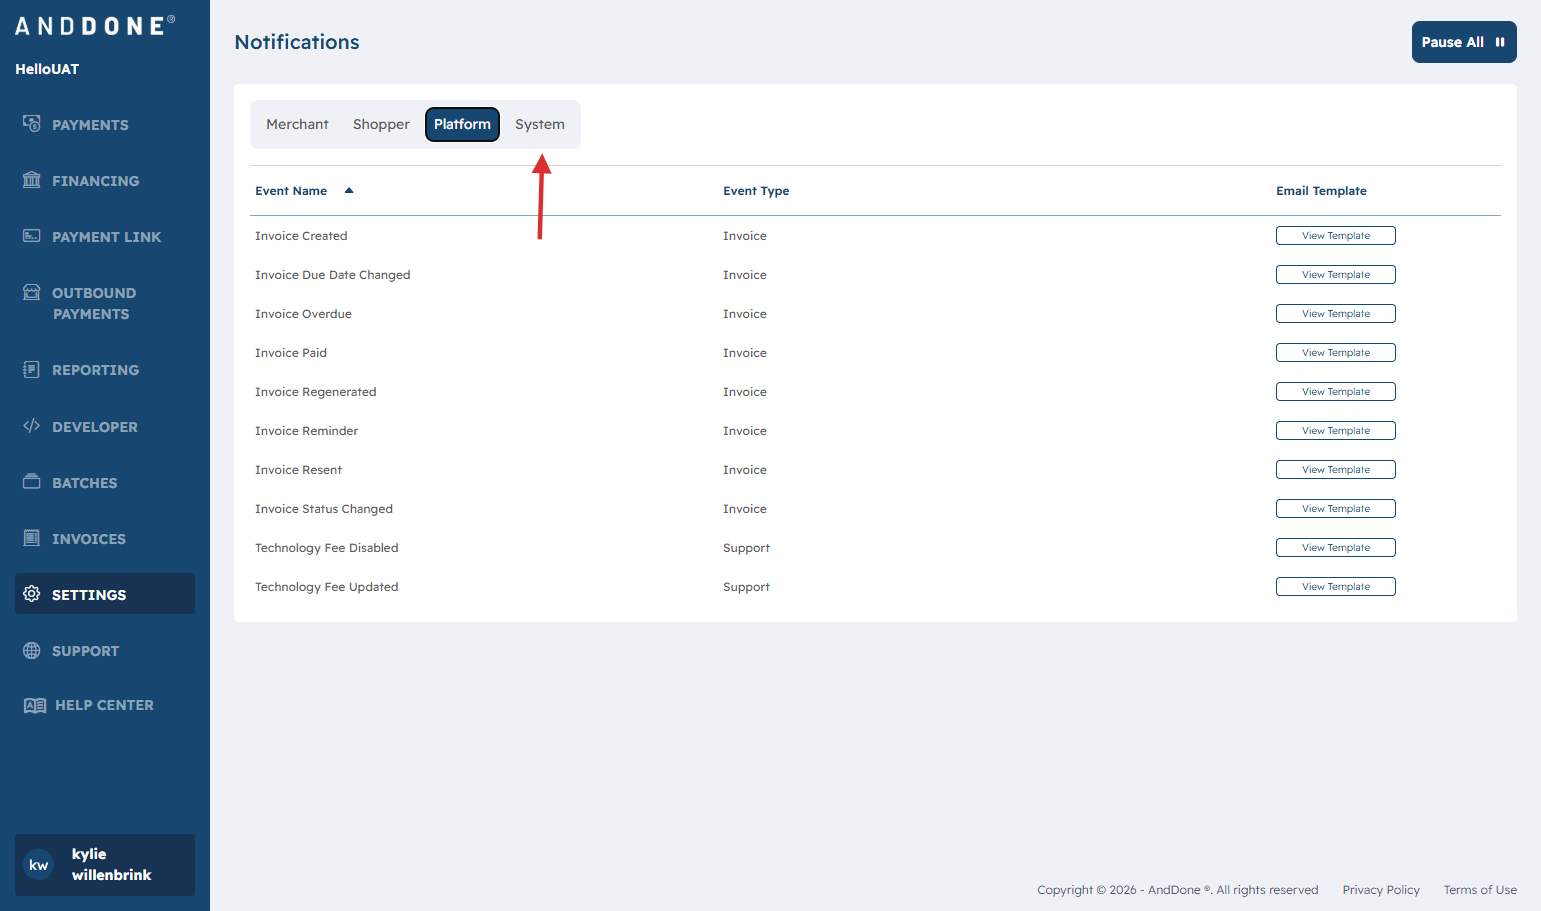1541x911 pixels.
Task: View template for Invoice Paid
Action: (x=1336, y=353)
